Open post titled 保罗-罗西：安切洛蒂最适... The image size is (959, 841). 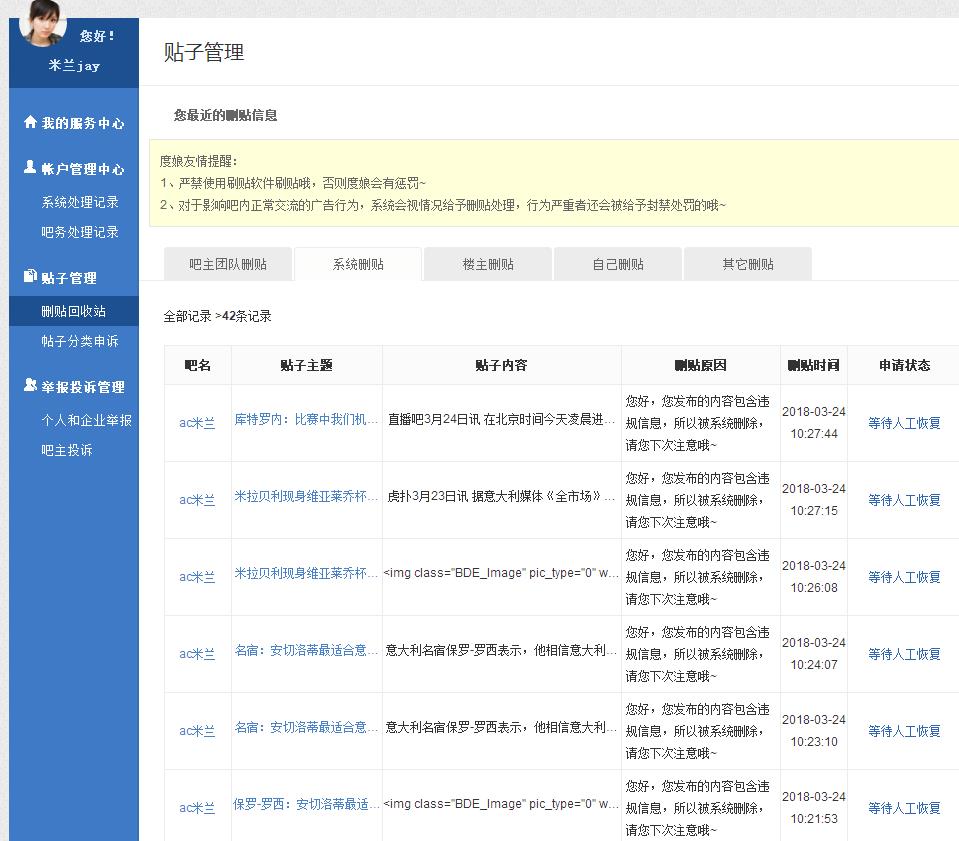[x=306, y=804]
